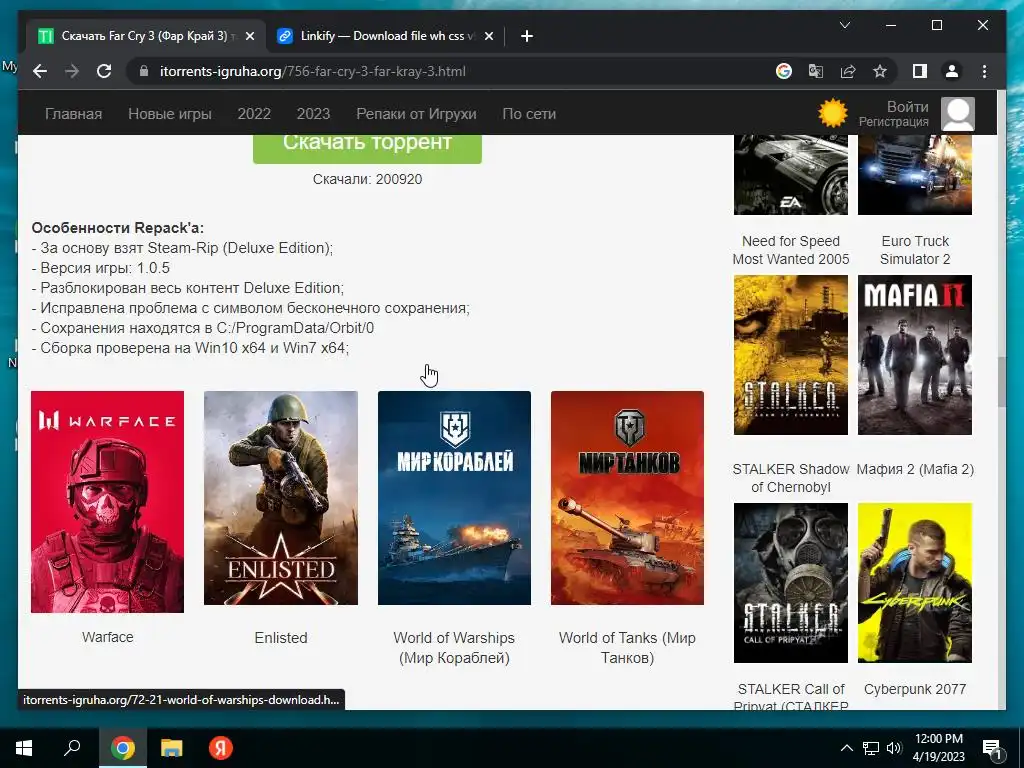Click Need for Speed Most Wanted 2005 link

point(791,250)
